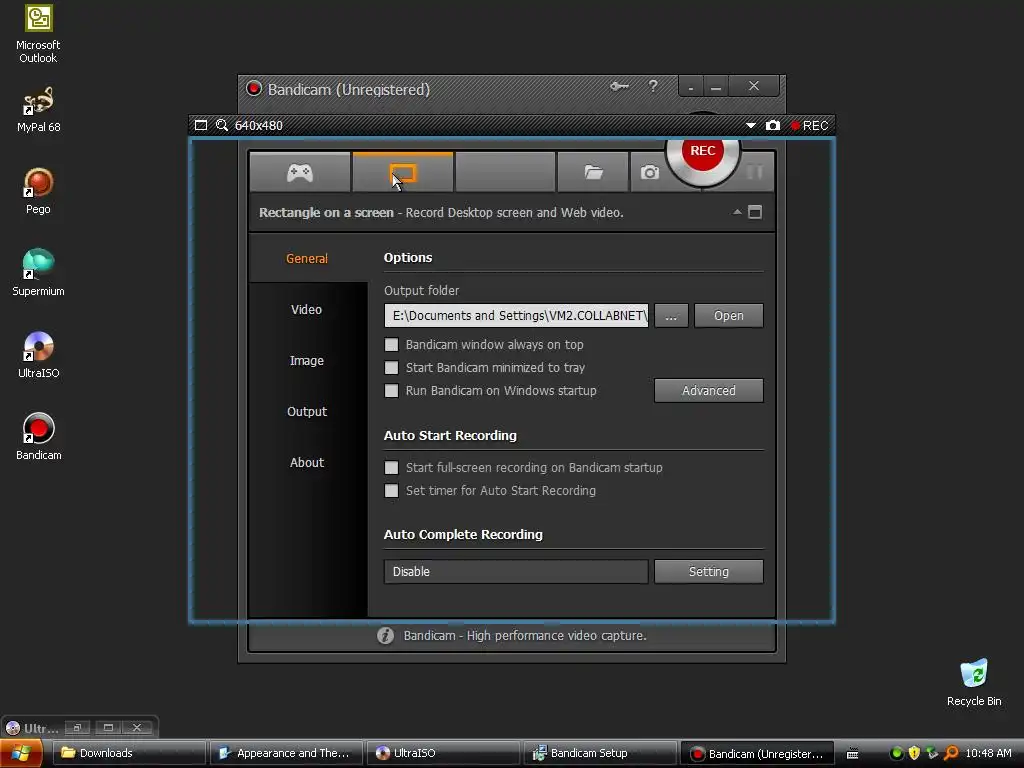Open the MyPal 68 desktop icon

coord(38,110)
